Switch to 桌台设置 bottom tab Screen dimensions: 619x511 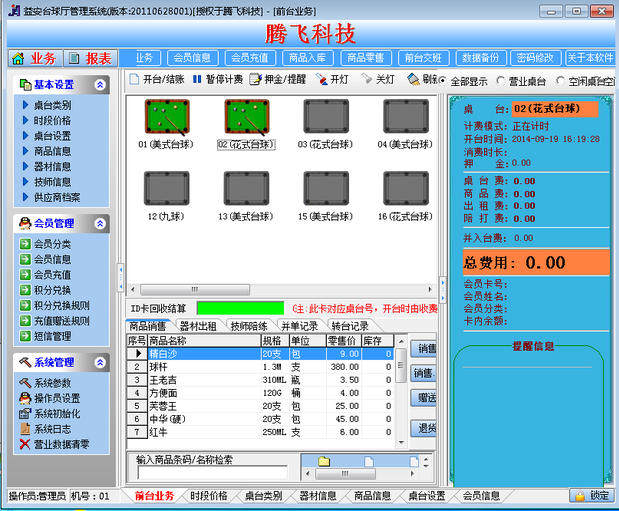[427, 496]
